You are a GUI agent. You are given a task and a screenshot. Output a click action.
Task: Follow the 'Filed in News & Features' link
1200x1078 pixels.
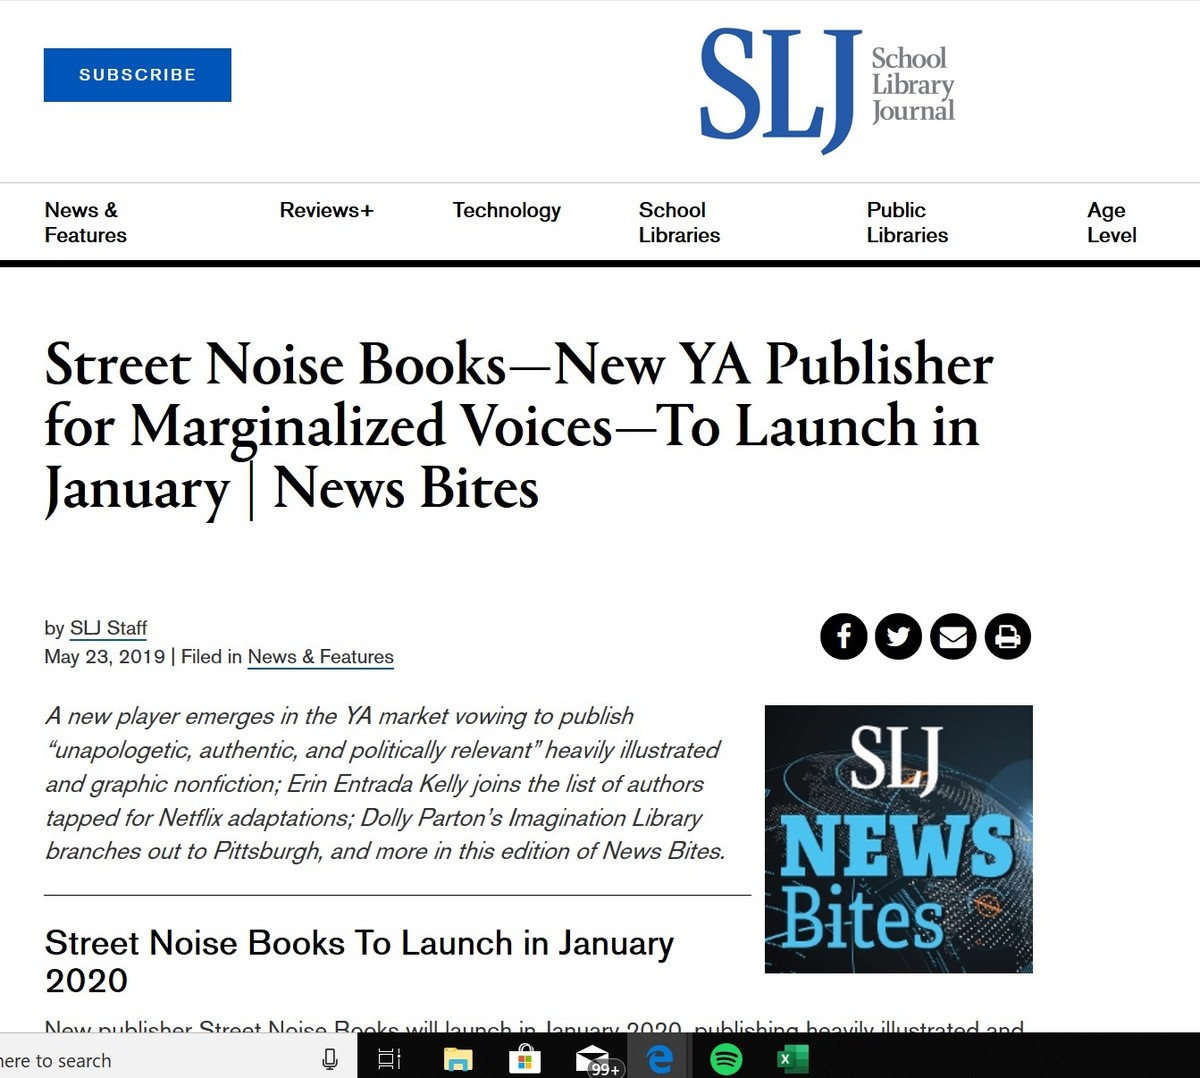(x=321, y=657)
